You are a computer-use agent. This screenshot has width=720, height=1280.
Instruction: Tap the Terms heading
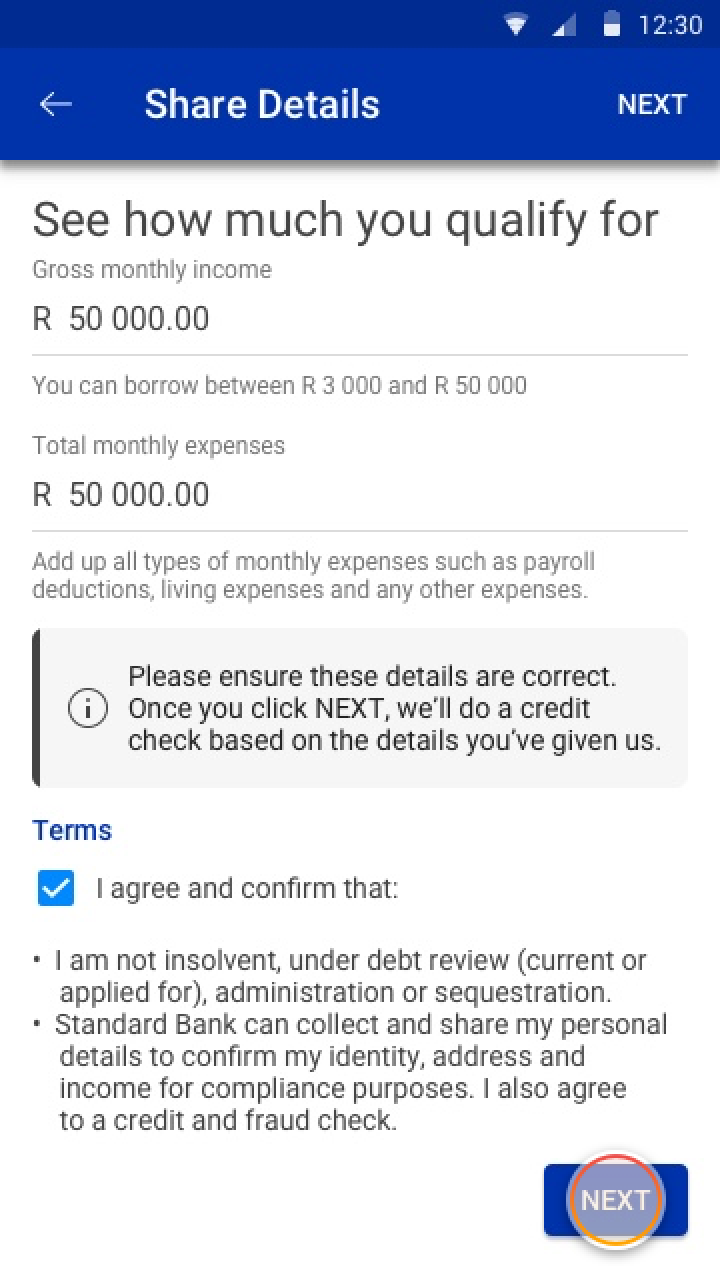coord(72,830)
